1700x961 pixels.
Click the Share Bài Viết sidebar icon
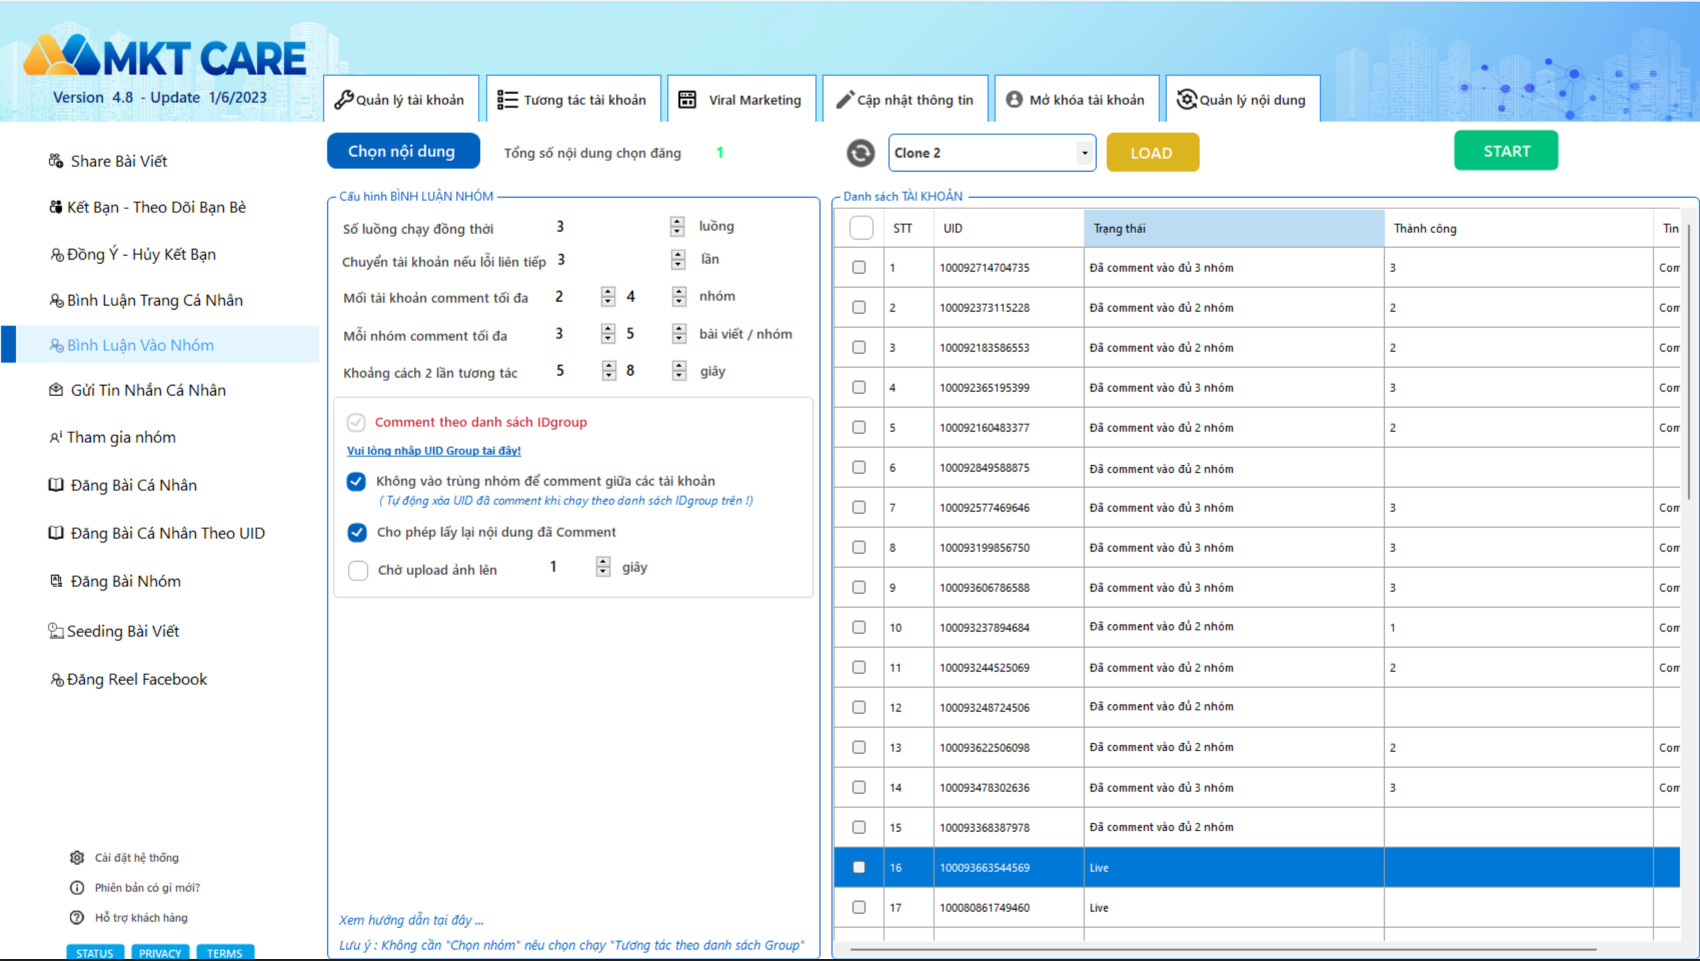[56, 161]
